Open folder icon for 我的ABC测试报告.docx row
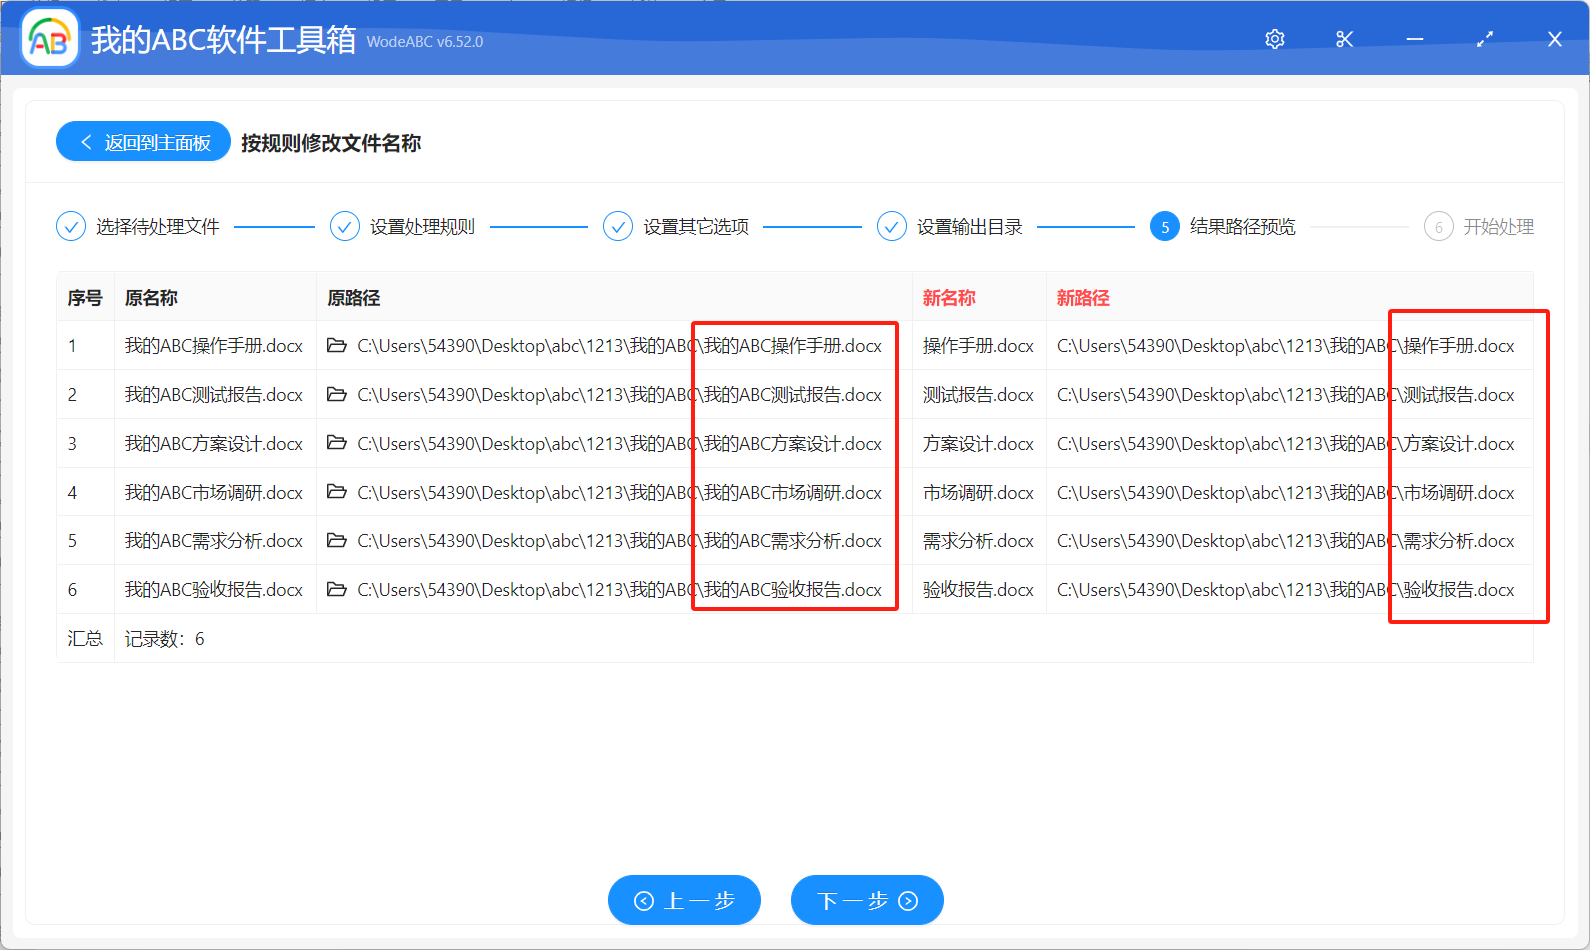Screen dimensions: 1590x950 click(x=337, y=395)
